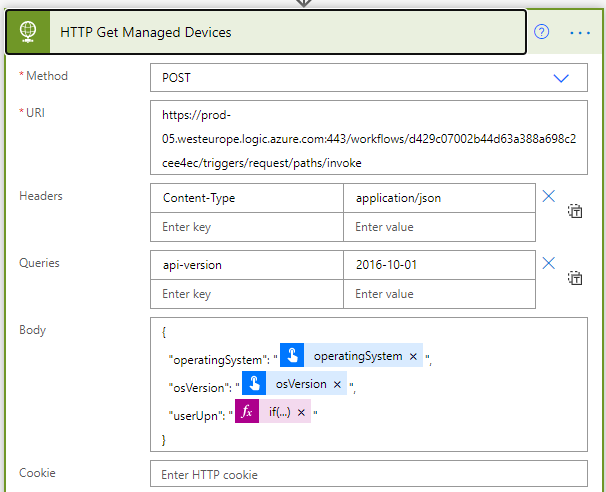Viewport: 606px width, 492px height.
Task: Click the operatingSystem token trigger icon
Action: 292,355
